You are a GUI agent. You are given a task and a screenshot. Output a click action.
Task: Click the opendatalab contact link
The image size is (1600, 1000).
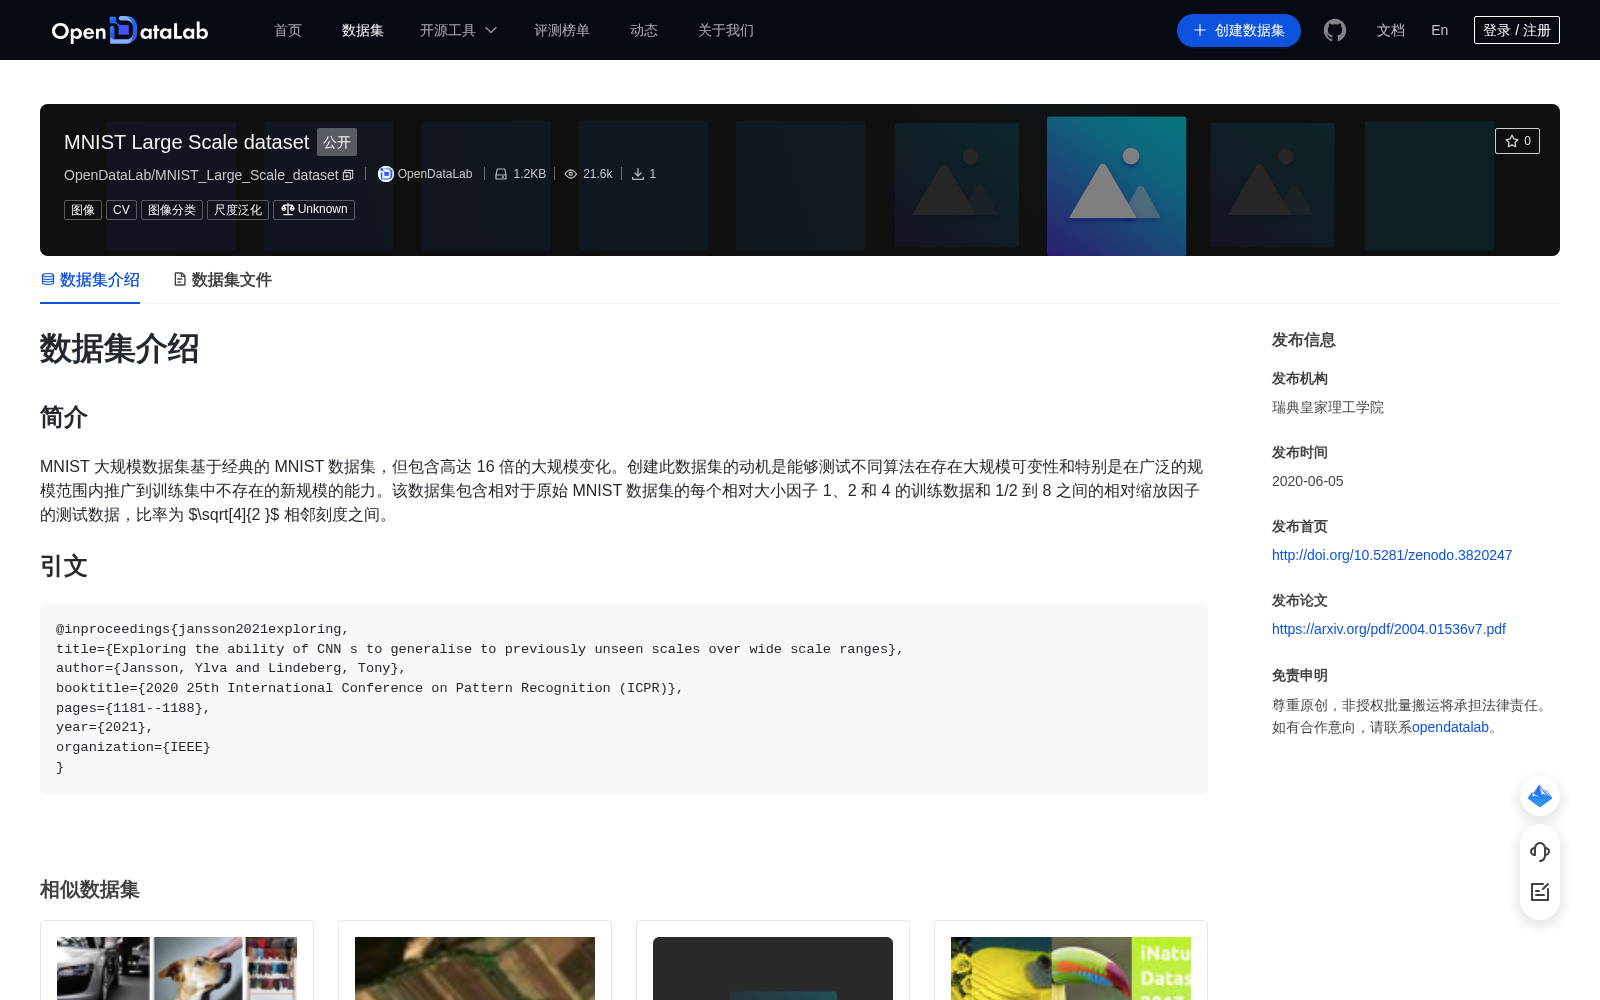(x=1450, y=727)
